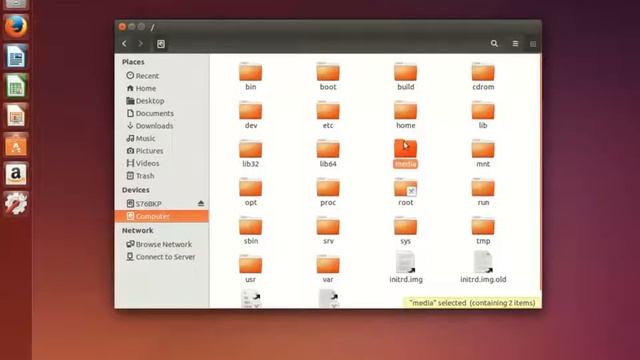Viewport: 640px width, 360px height.
Task: Open Recent in Places sidebar
Action: pyautogui.click(x=142, y=76)
